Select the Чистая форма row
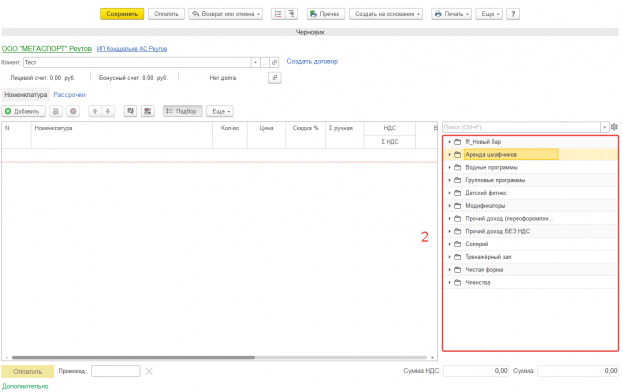This screenshot has height=392, width=623. pyautogui.click(x=530, y=270)
